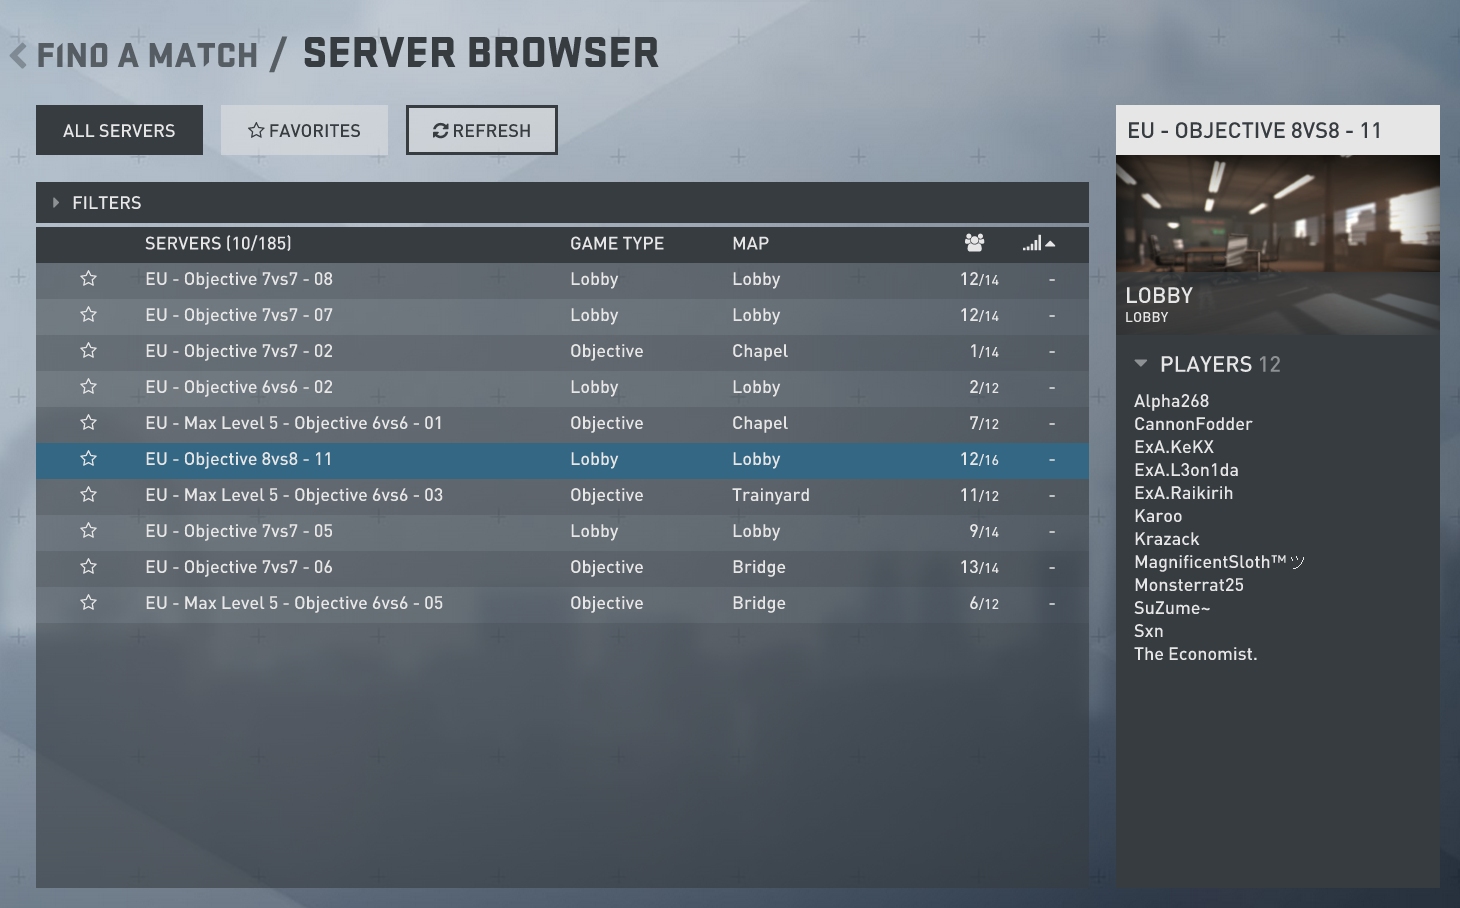Sort by the Game Type column header
Viewport: 1460px width, 908px height.
[616, 243]
